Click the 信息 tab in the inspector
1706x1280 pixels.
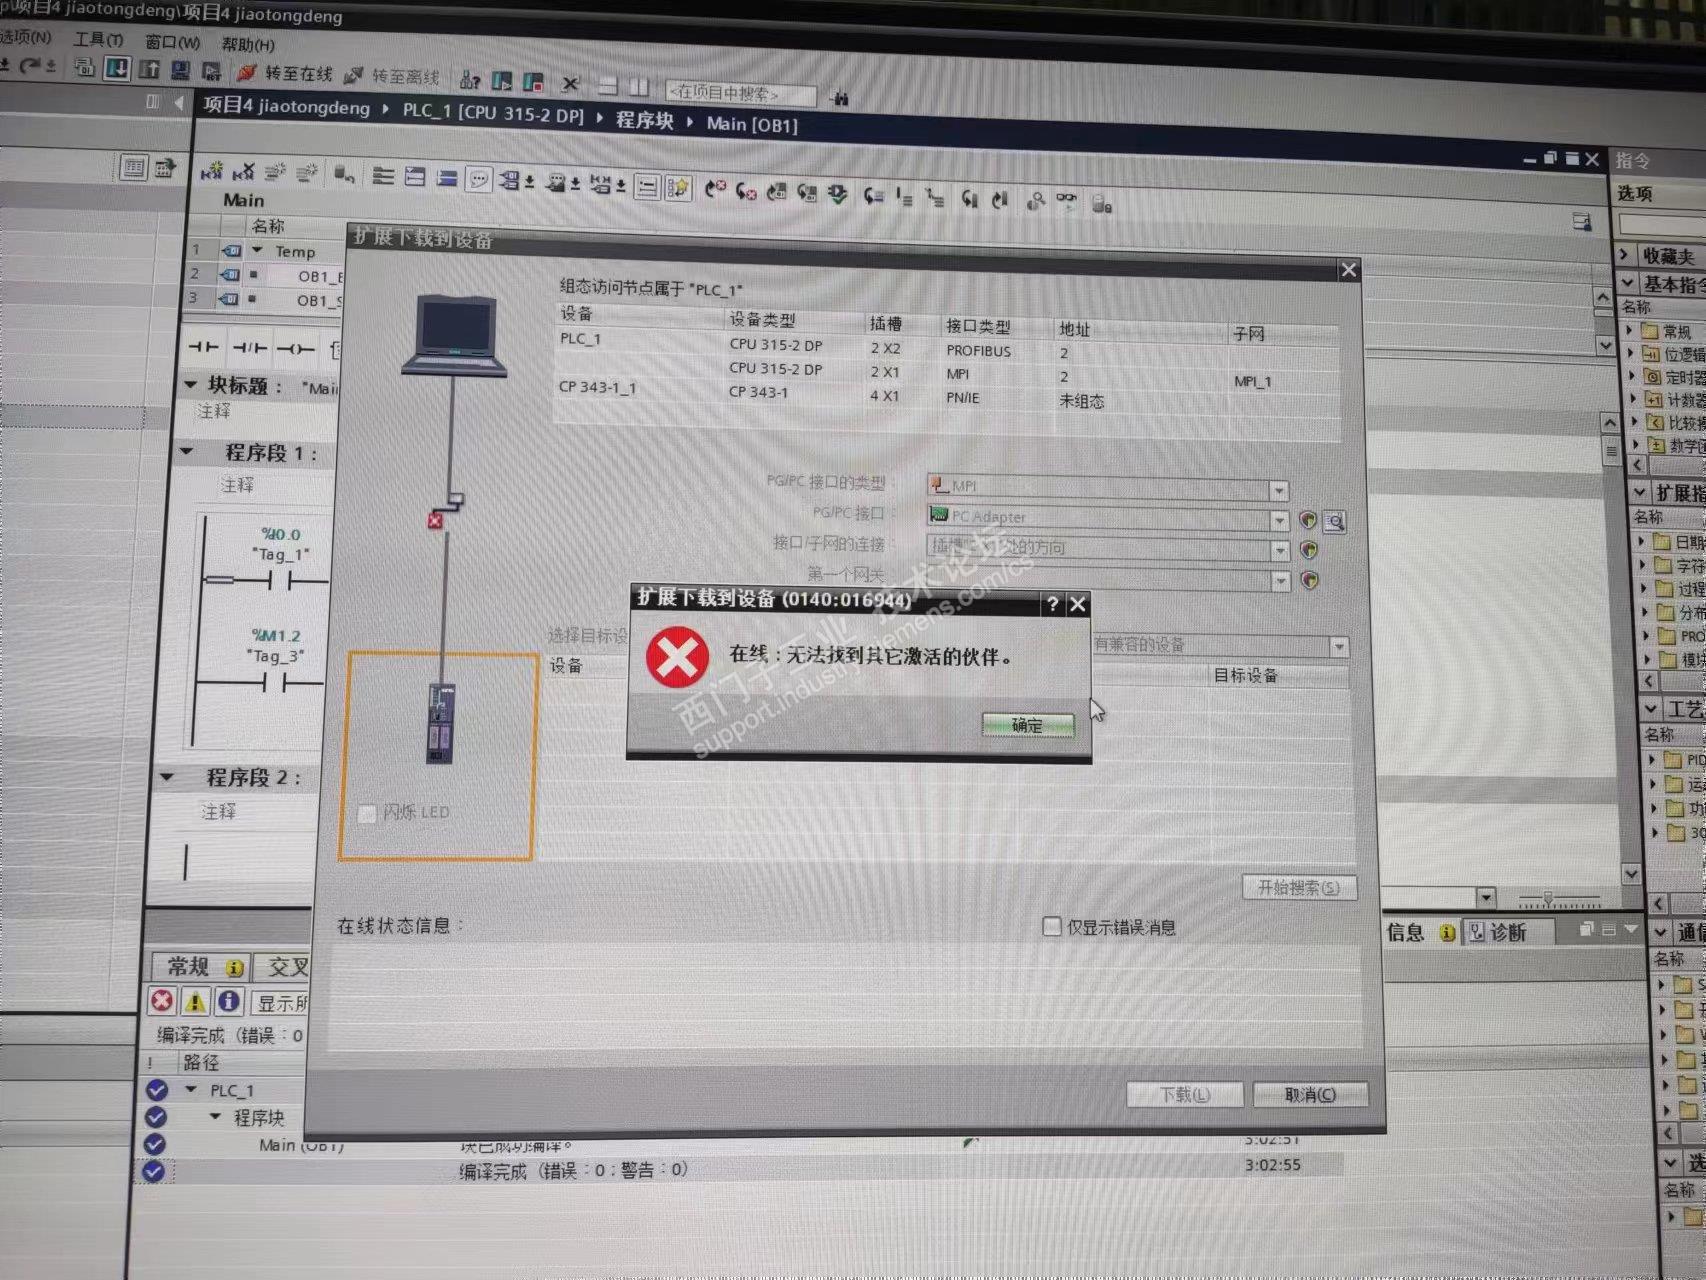tap(1421, 932)
